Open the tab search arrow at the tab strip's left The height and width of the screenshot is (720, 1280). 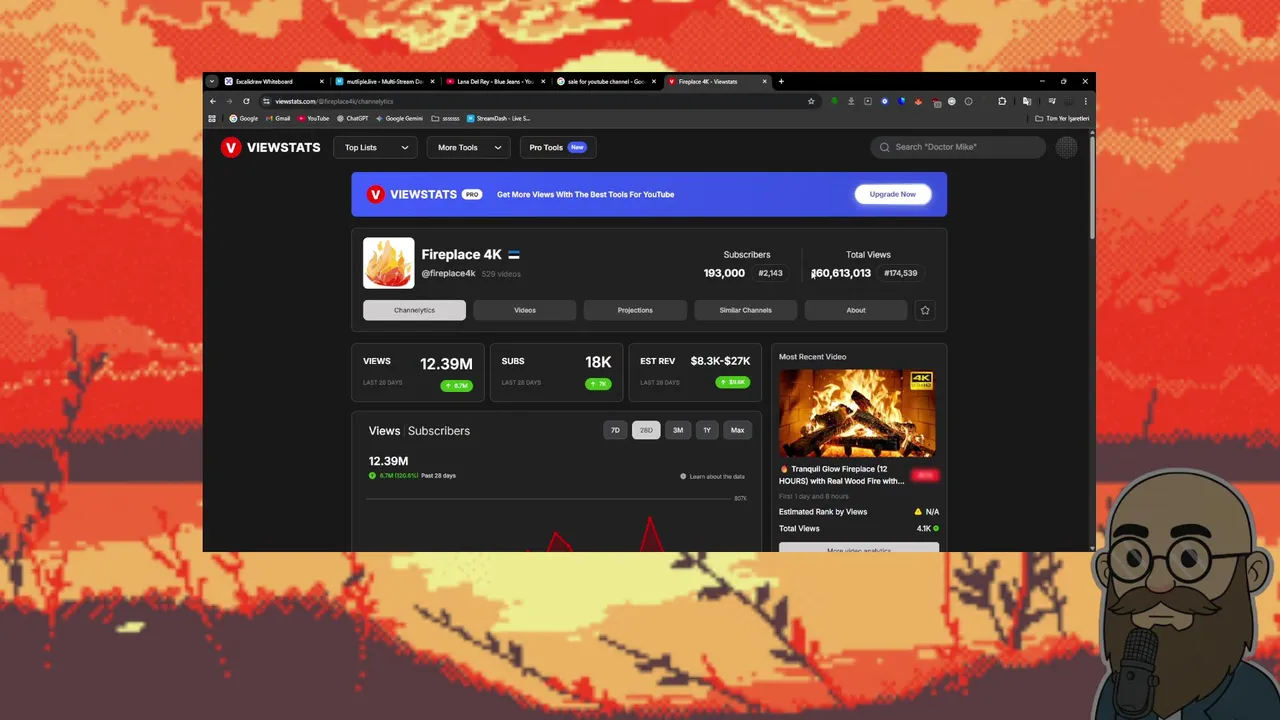click(x=212, y=81)
